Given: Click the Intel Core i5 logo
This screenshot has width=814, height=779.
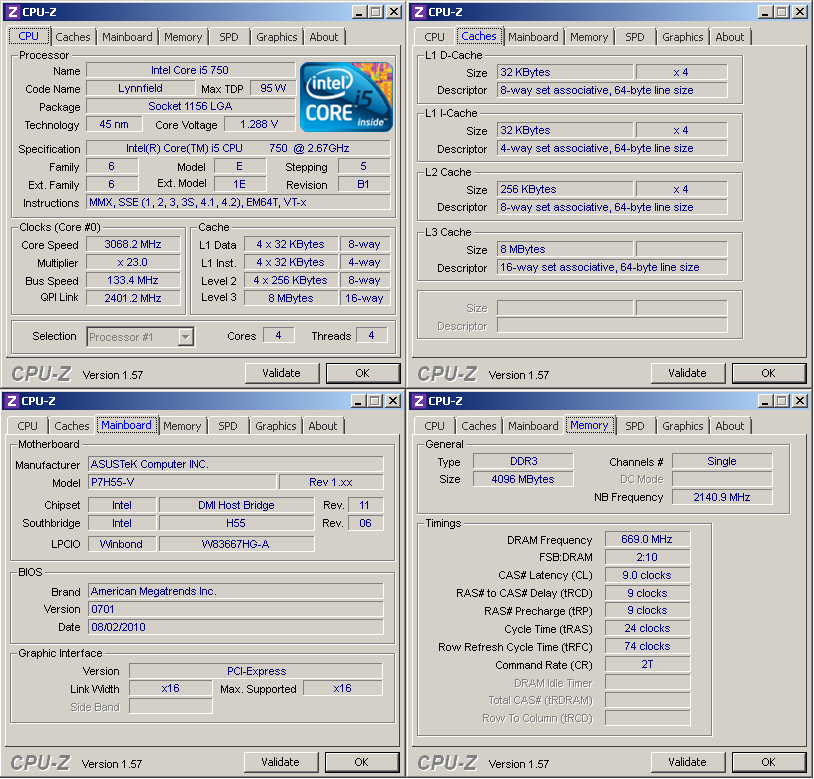Looking at the screenshot, I should (x=346, y=97).
